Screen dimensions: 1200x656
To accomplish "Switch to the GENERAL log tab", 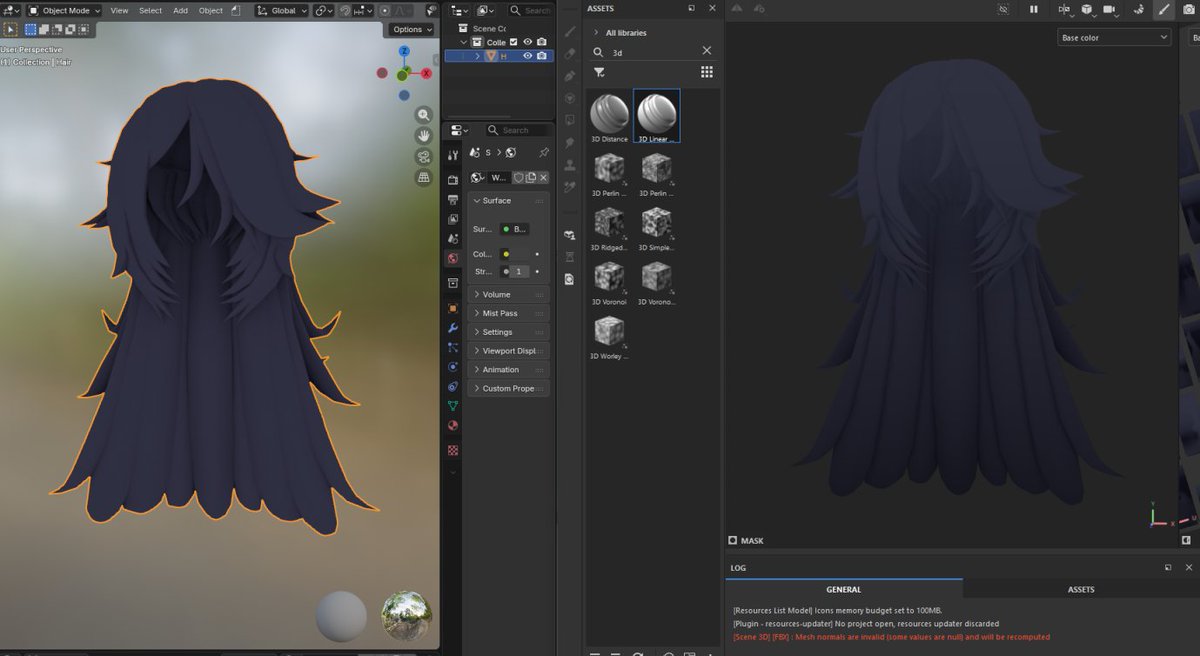I will tap(844, 589).
